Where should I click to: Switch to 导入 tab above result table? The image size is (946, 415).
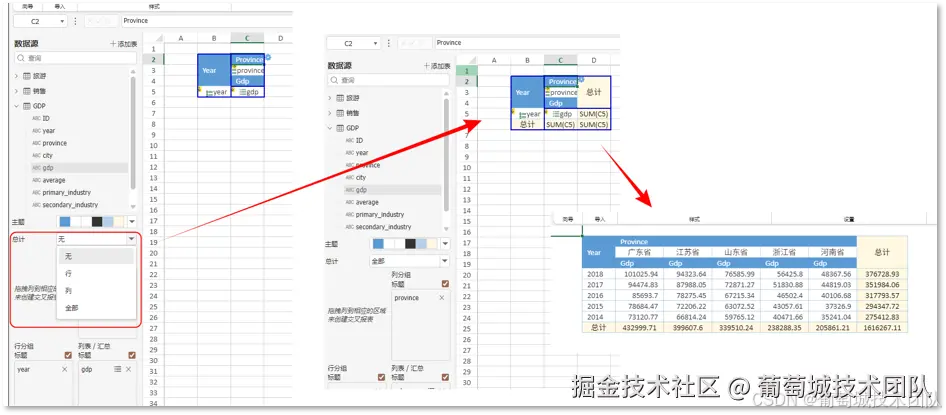click(599, 220)
